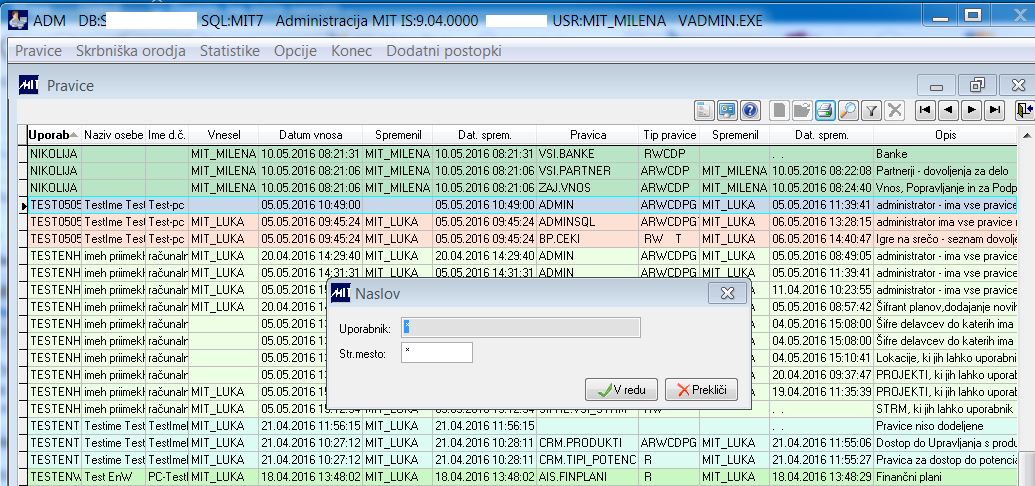1035x486 pixels.
Task: Open Dodatni postopki menu
Action: click(x=444, y=51)
